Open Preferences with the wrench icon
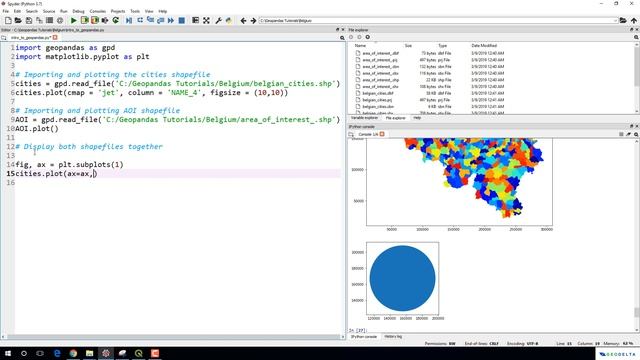The width and height of the screenshot is (640, 360). (218, 20)
